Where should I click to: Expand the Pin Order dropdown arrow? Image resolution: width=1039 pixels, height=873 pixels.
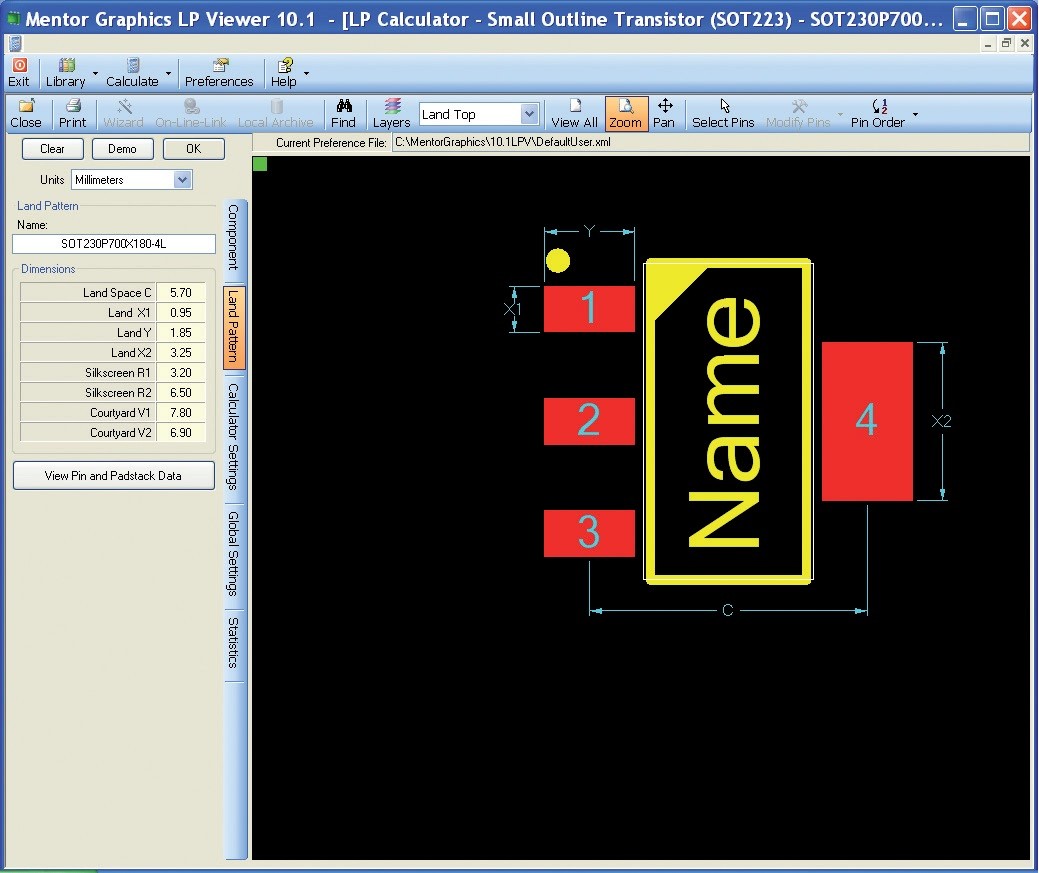[915, 114]
